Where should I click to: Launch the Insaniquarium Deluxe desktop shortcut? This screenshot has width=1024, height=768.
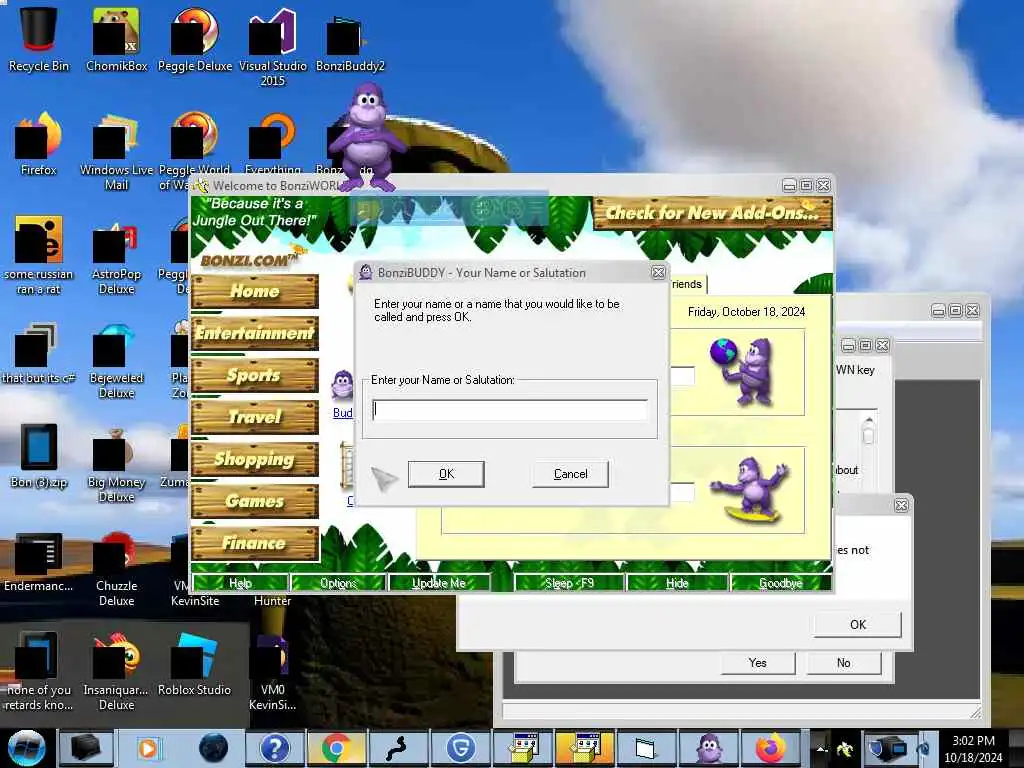(x=116, y=671)
